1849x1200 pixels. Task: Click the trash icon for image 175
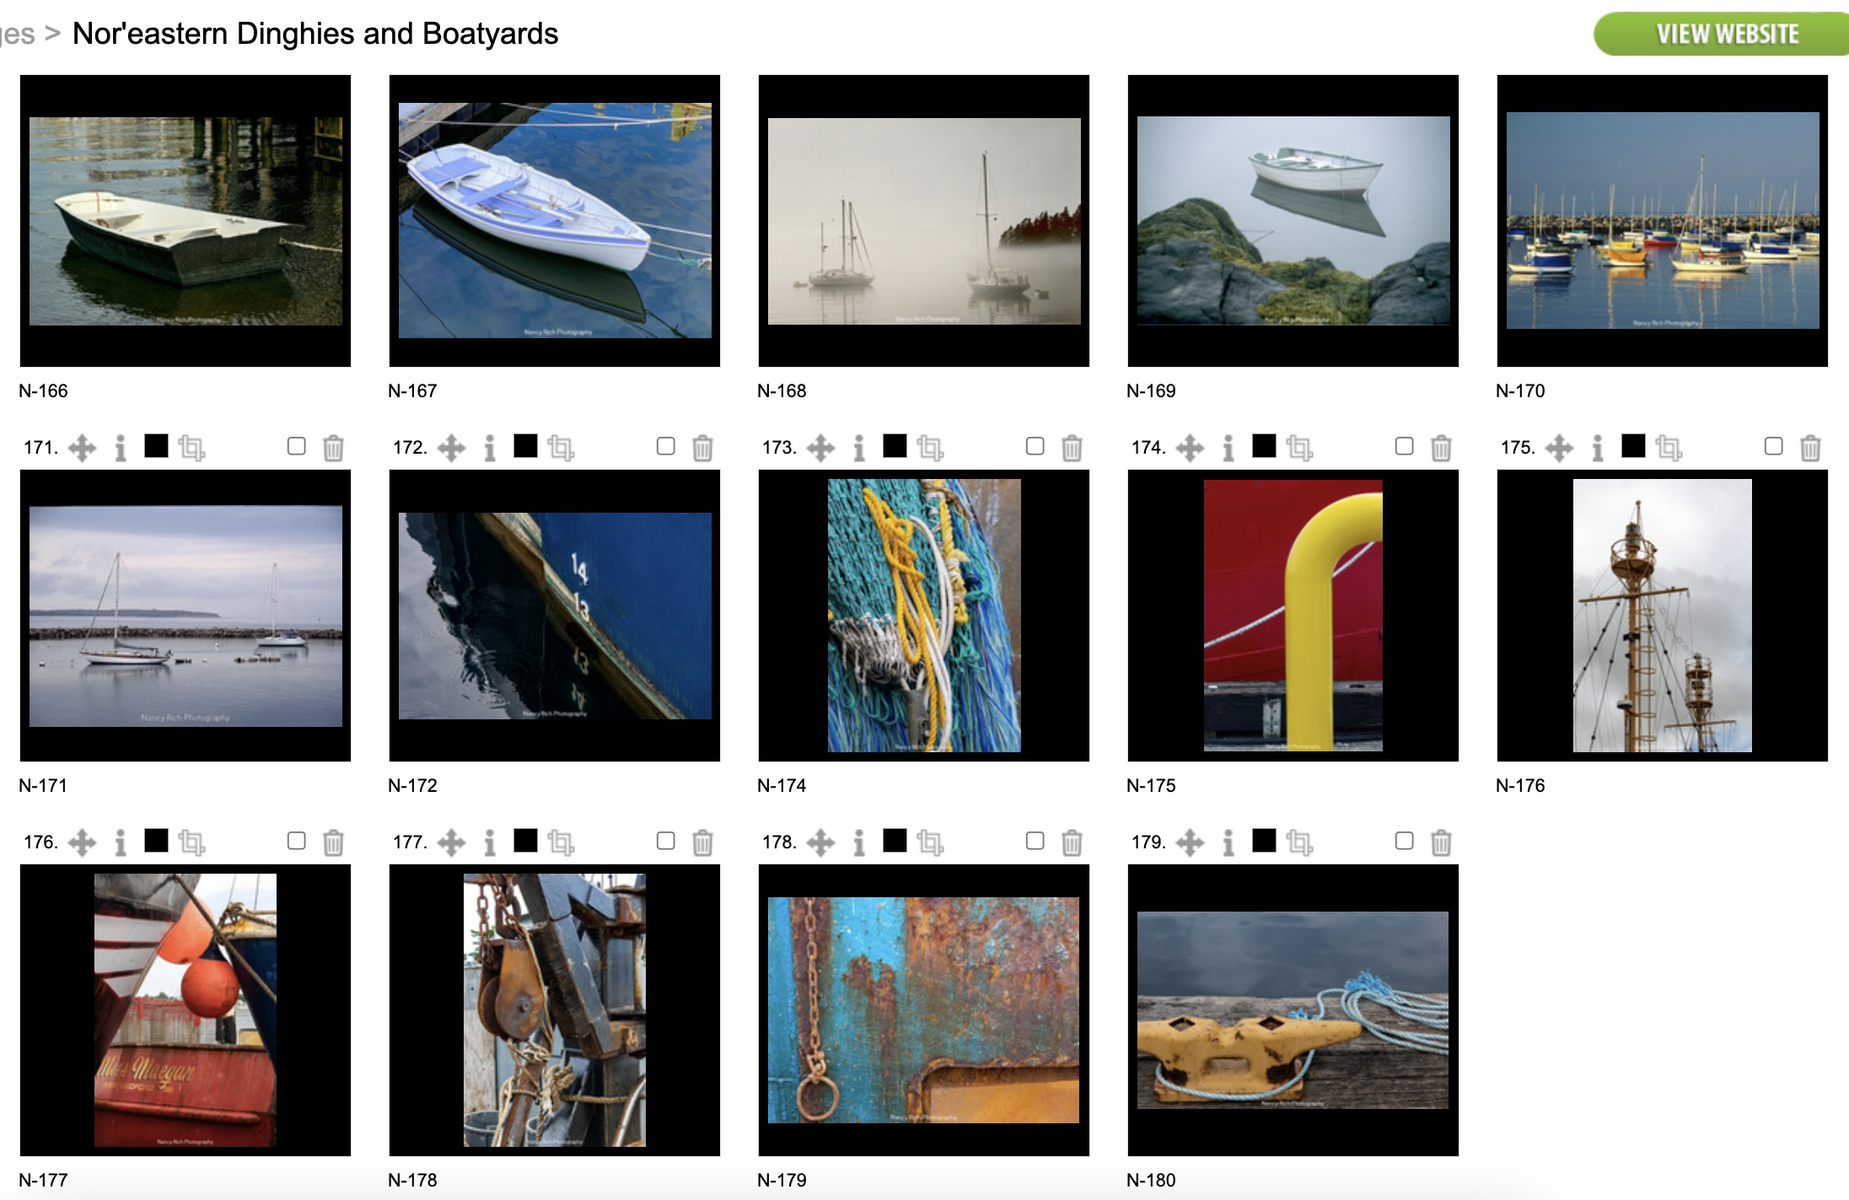pyautogui.click(x=1810, y=448)
